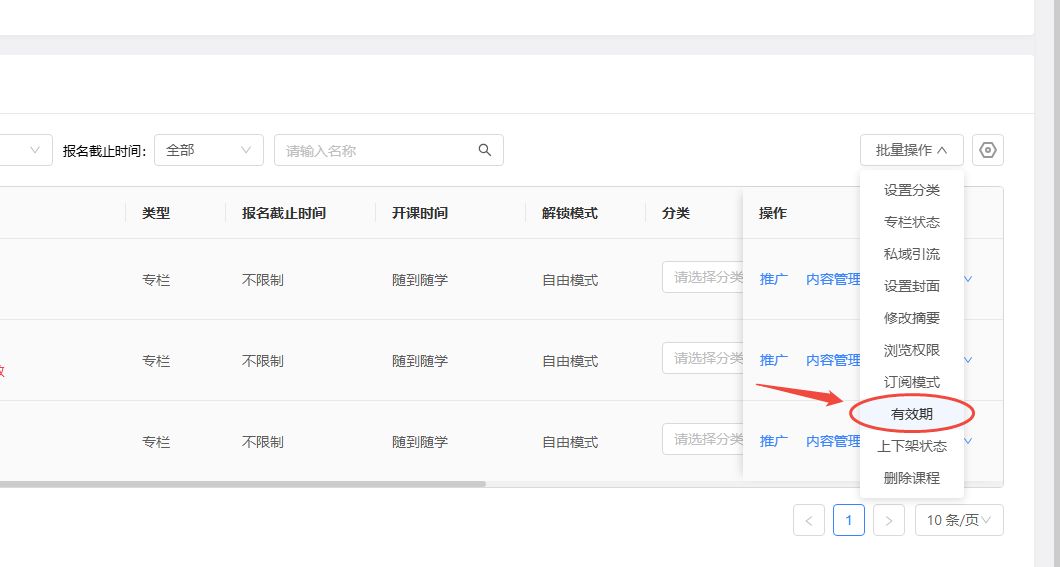This screenshot has height=567, width=1060.
Task: Select 浏览权限 from batch menu
Action: pos(911,350)
